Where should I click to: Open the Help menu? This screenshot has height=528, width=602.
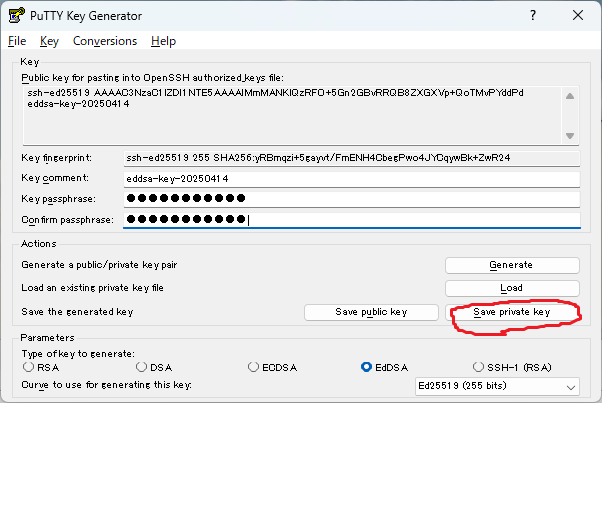[x=163, y=41]
